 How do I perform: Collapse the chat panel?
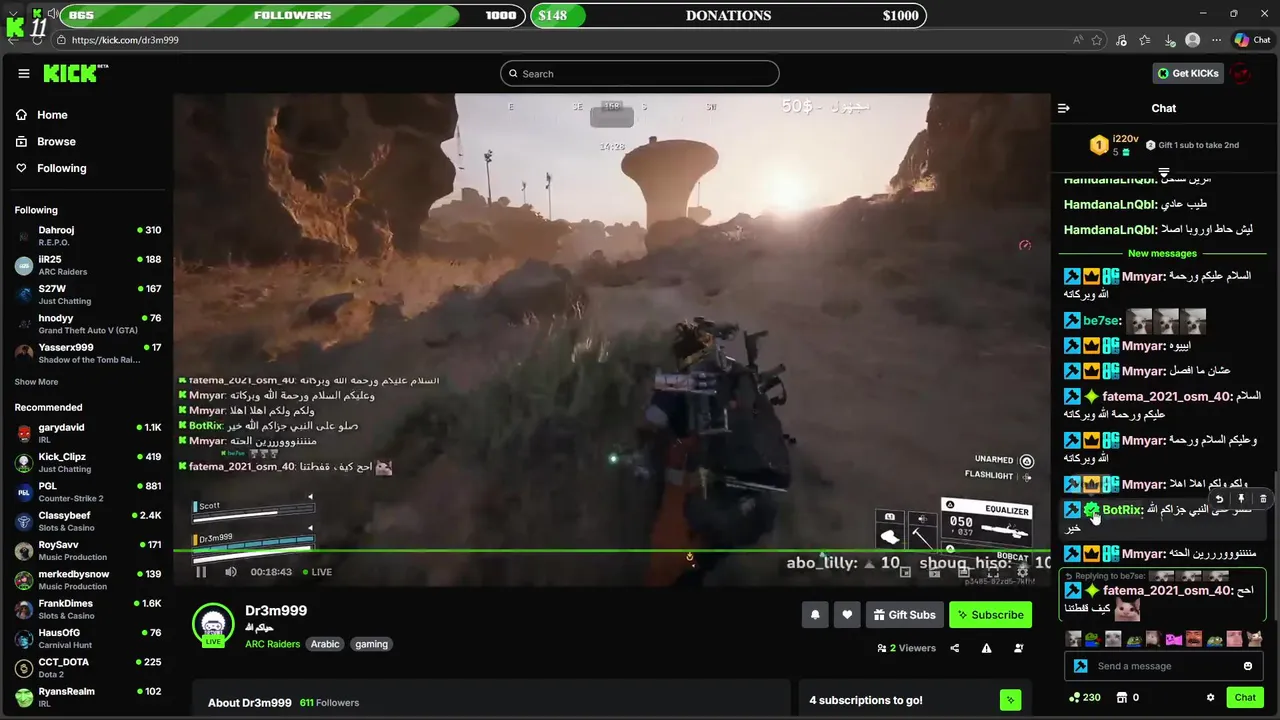pyautogui.click(x=1064, y=108)
